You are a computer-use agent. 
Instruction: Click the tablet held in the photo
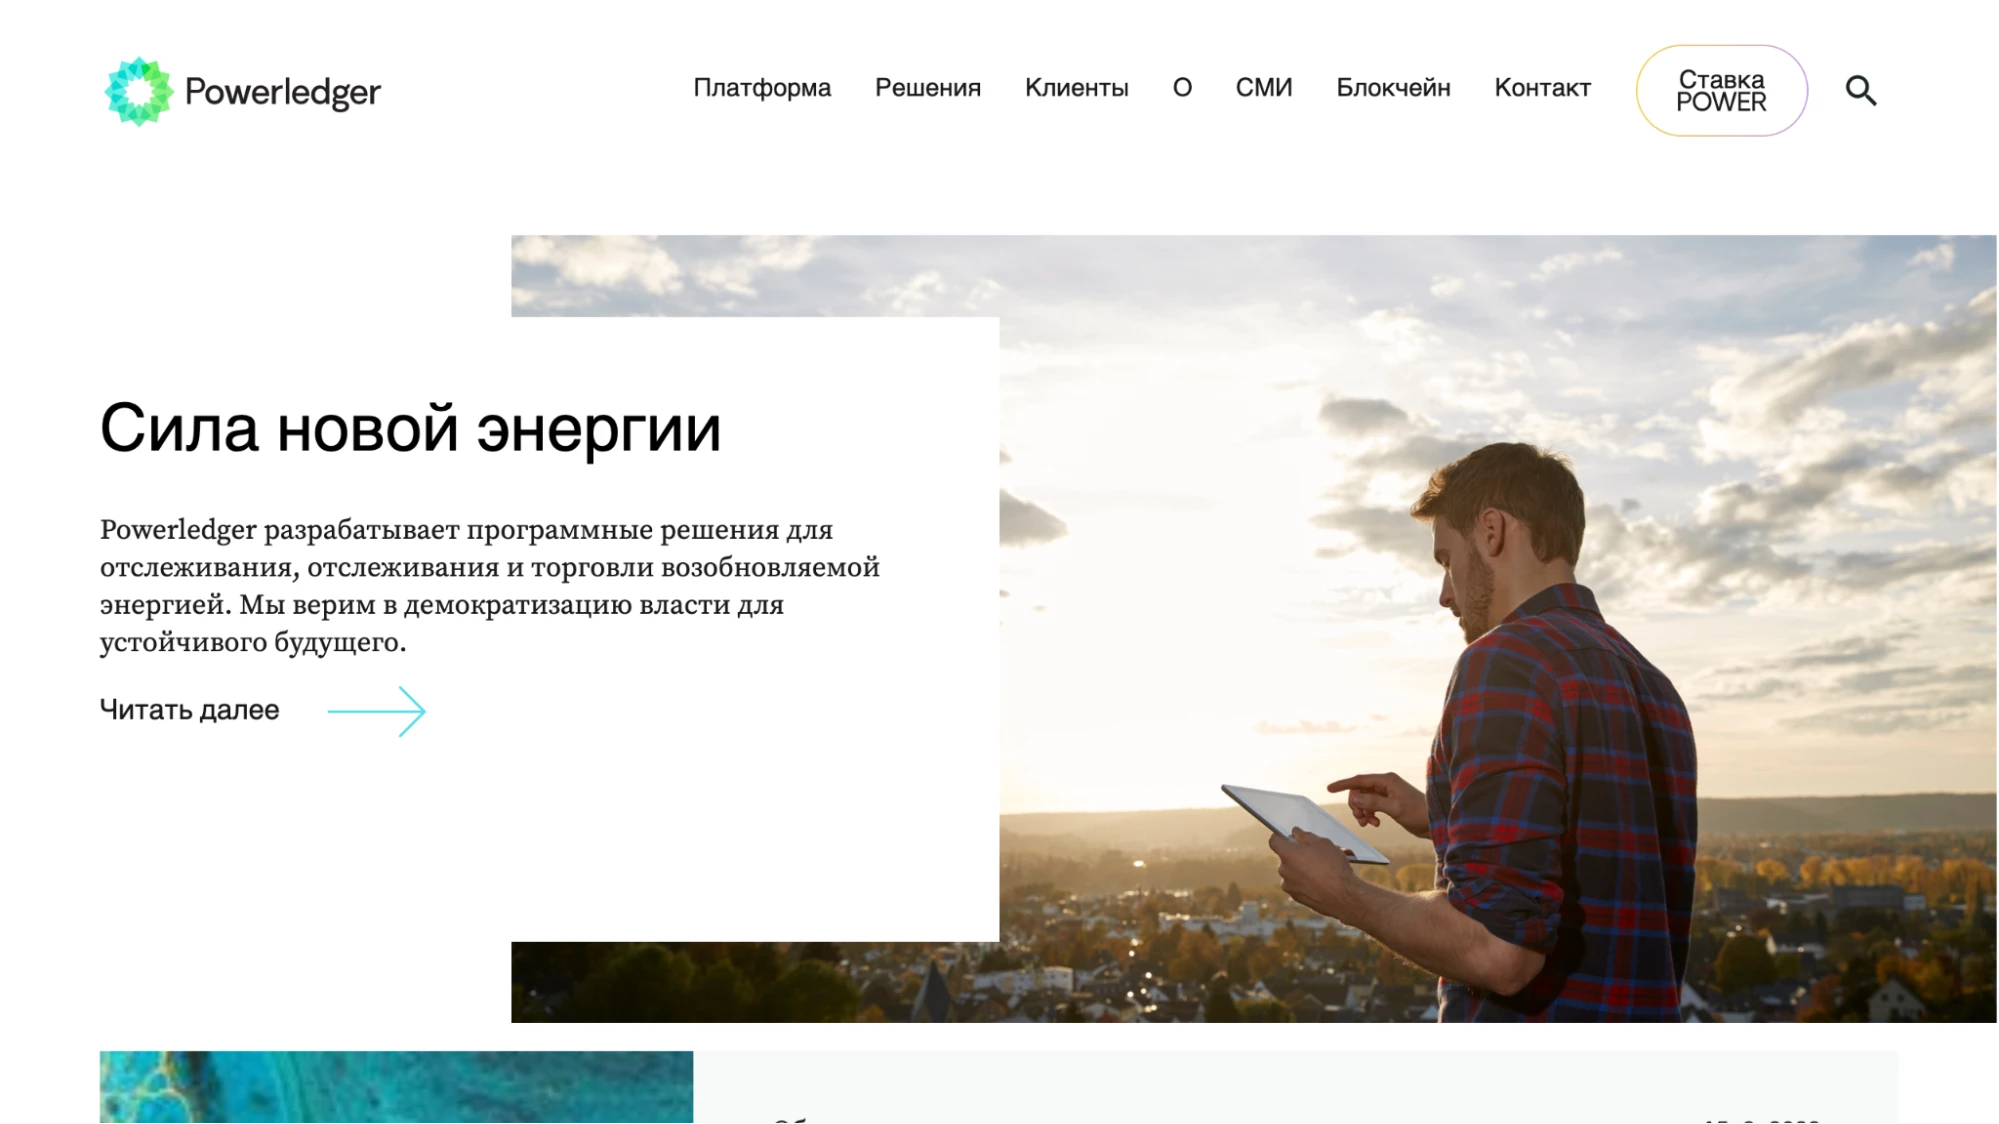(1304, 822)
